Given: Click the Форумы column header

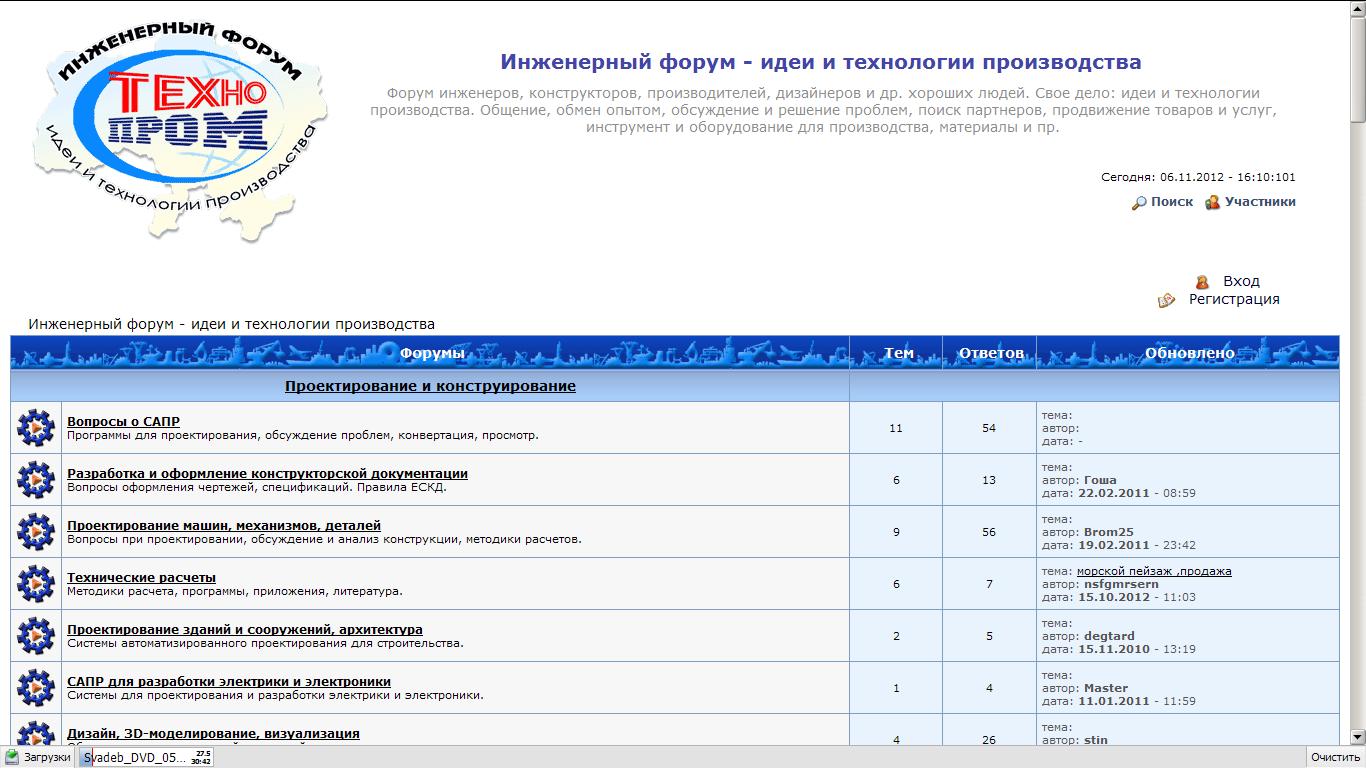Looking at the screenshot, I should 432,353.
